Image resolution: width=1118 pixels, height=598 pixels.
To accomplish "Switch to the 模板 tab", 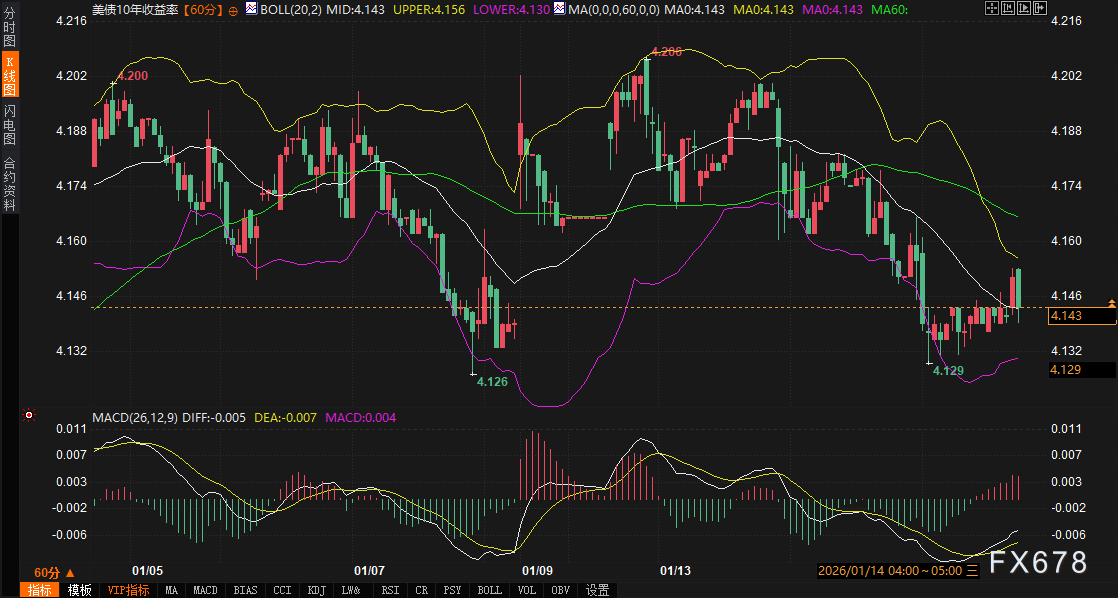I will click(79, 590).
